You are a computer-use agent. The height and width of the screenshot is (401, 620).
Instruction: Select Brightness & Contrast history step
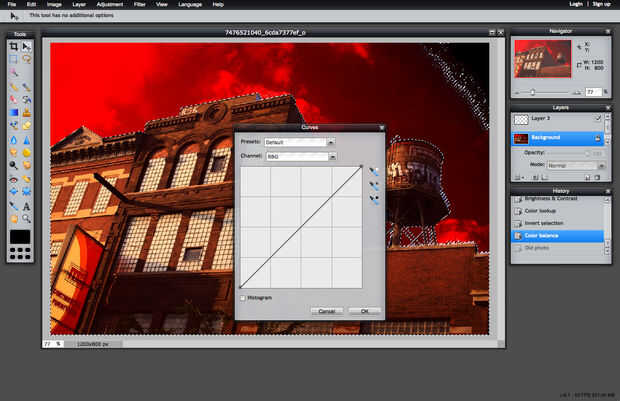(558, 199)
